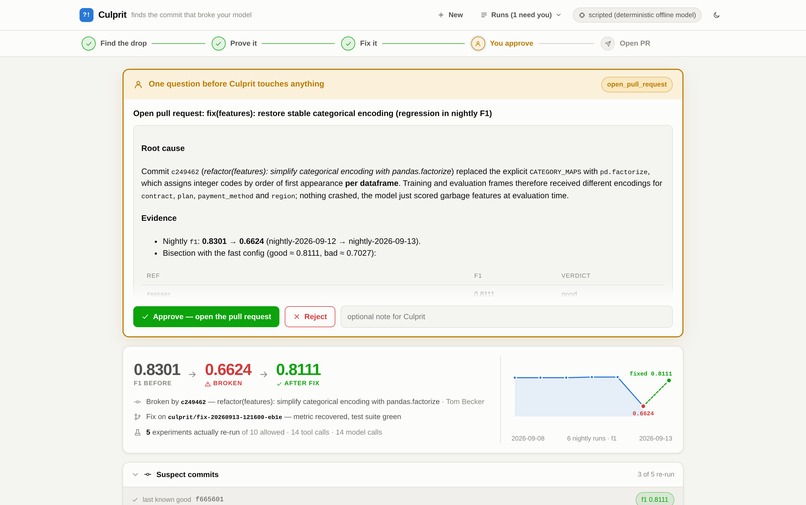The height and width of the screenshot is (505, 806).
Task: Select the Find the drop step
Action: [114, 43]
